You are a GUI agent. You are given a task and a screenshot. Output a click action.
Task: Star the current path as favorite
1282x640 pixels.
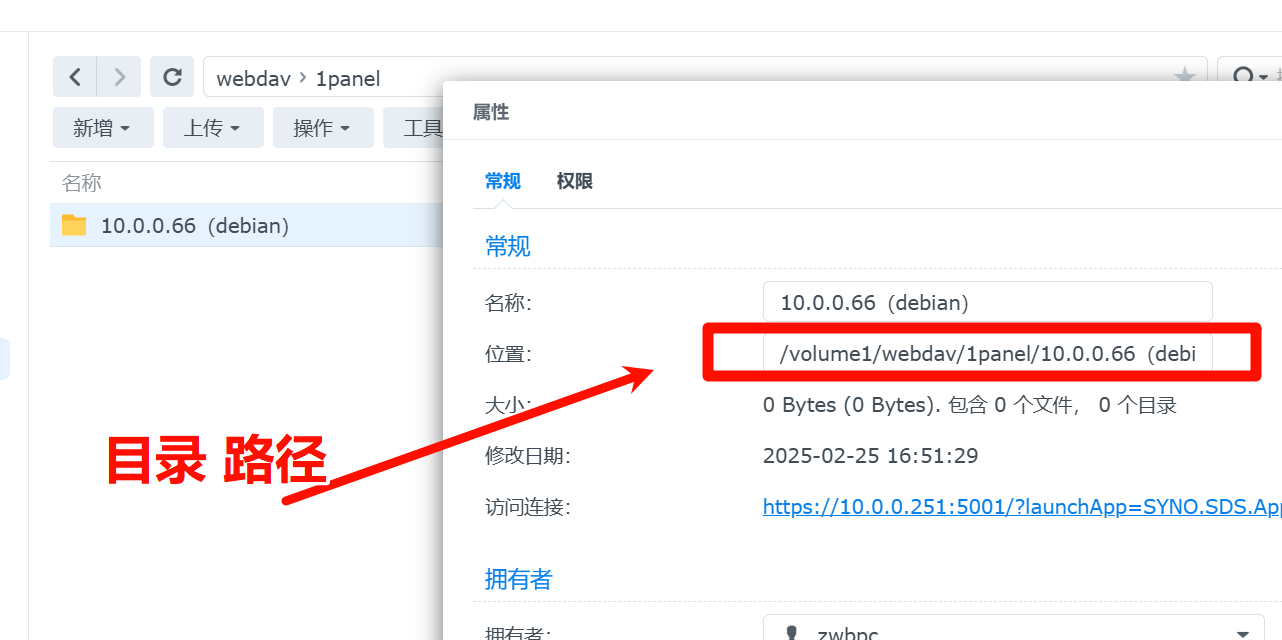click(x=1184, y=77)
